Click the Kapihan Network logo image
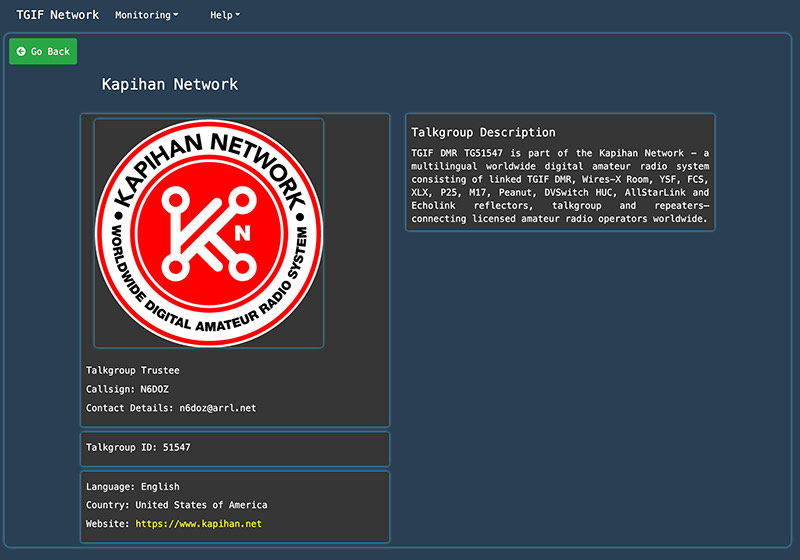 click(x=209, y=233)
